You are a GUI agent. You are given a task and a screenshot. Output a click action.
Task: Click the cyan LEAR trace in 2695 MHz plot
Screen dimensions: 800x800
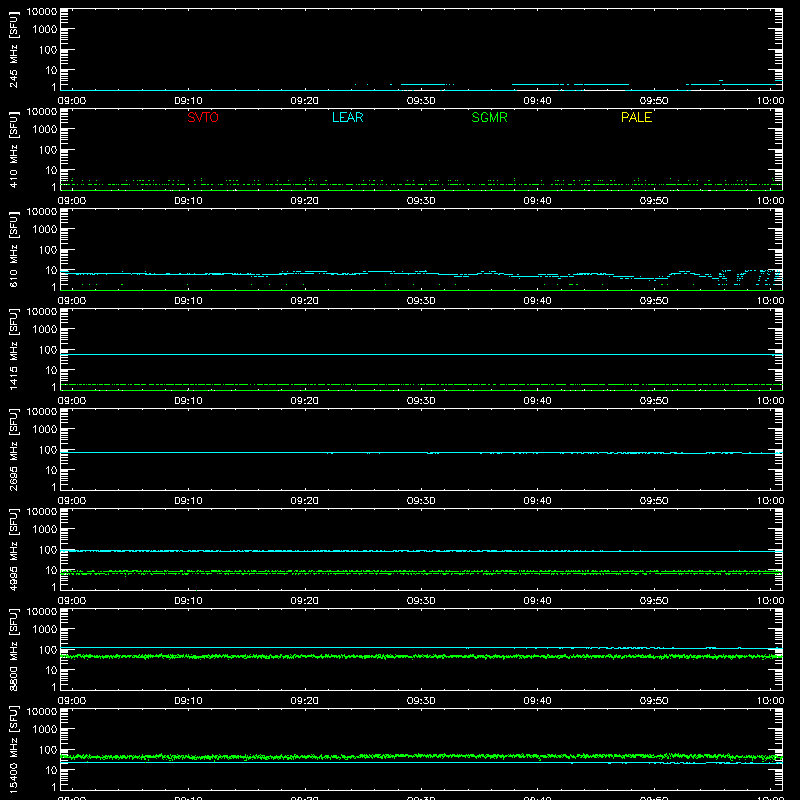click(x=421, y=453)
